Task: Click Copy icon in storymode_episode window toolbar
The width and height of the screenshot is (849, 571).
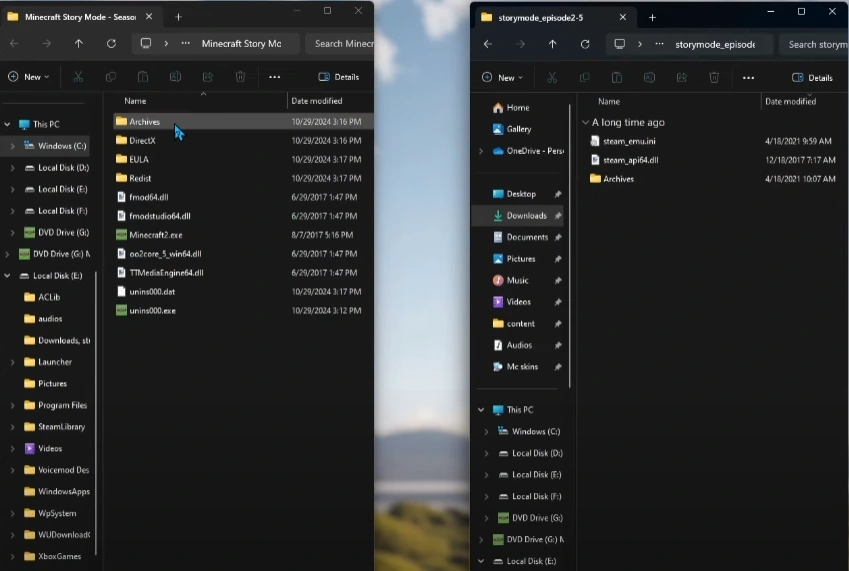Action: (x=584, y=77)
